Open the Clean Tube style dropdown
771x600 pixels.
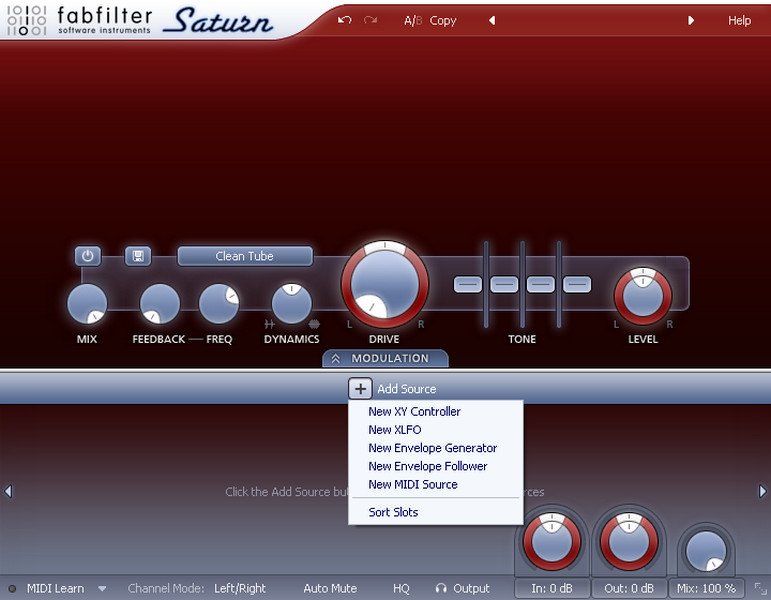(245, 256)
